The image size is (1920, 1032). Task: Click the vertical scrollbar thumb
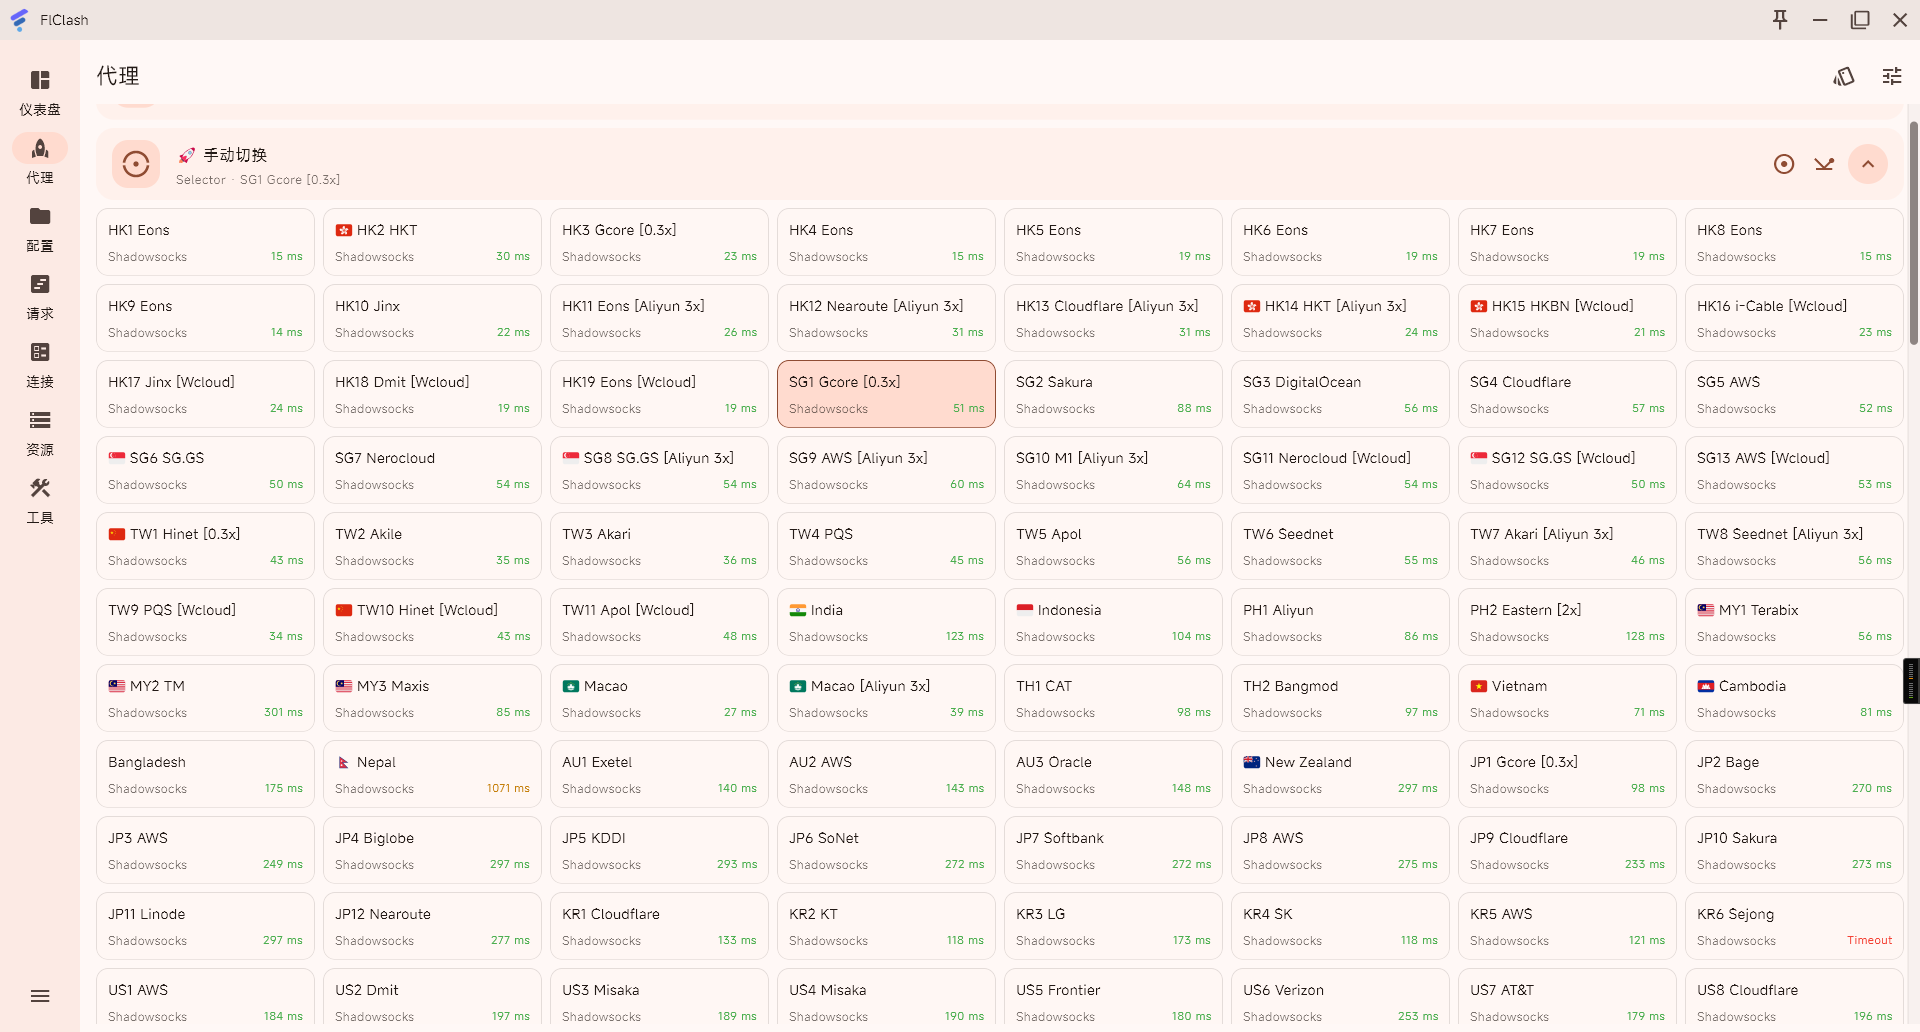click(1914, 233)
